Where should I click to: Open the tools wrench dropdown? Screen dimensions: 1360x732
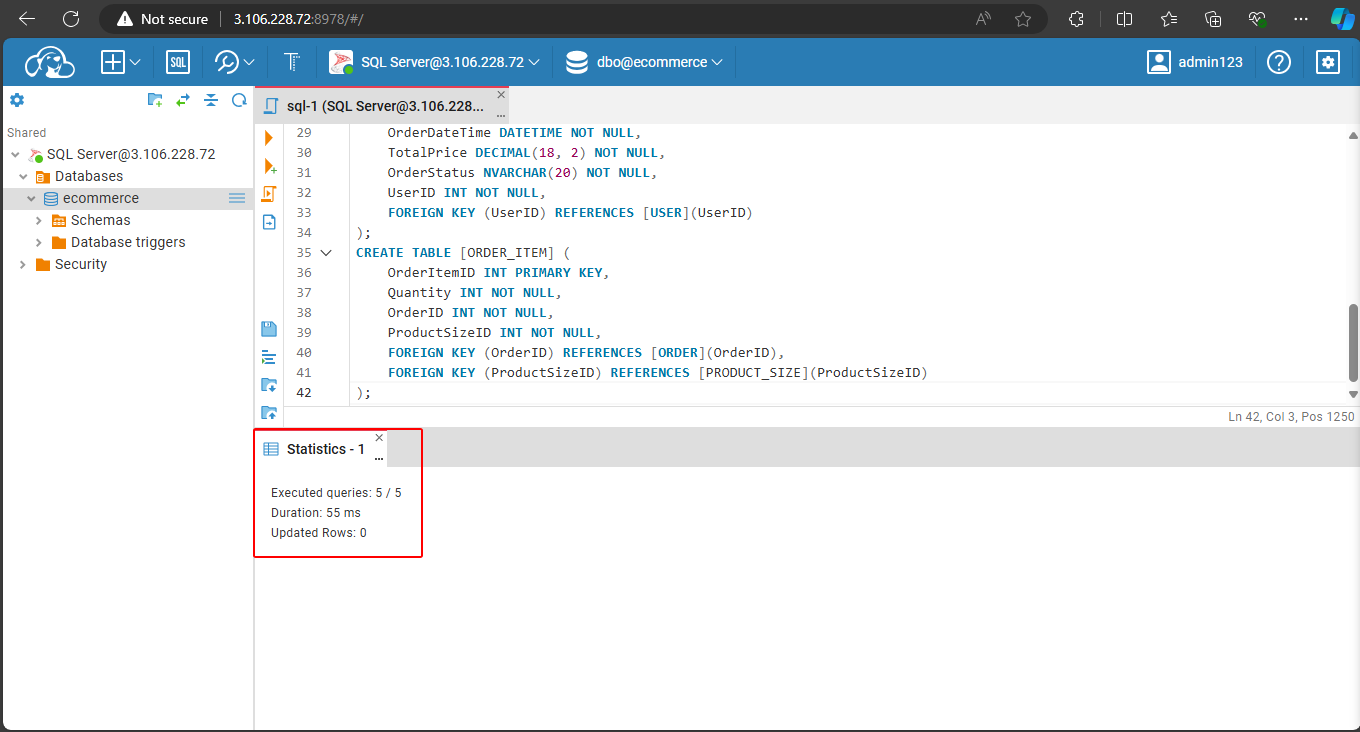point(235,62)
